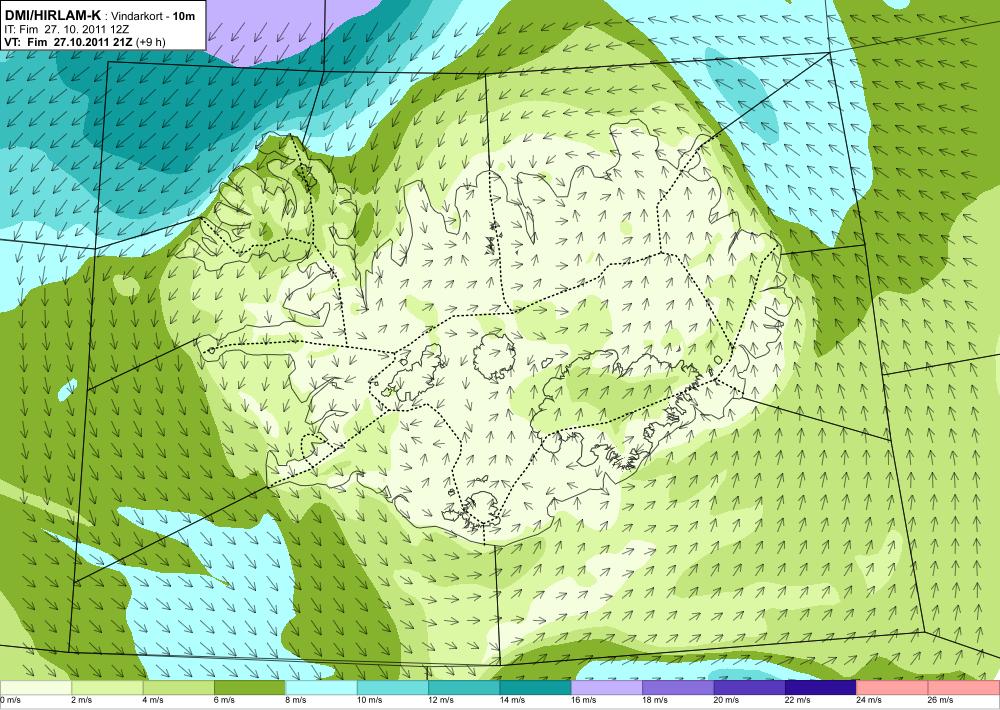Click the 22–24 m/s navy legend swatch

coord(821,688)
